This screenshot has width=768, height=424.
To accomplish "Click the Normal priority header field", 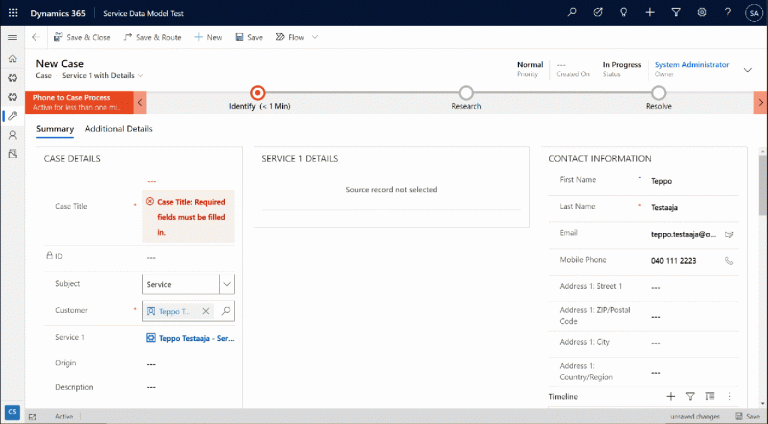I will pos(530,69).
